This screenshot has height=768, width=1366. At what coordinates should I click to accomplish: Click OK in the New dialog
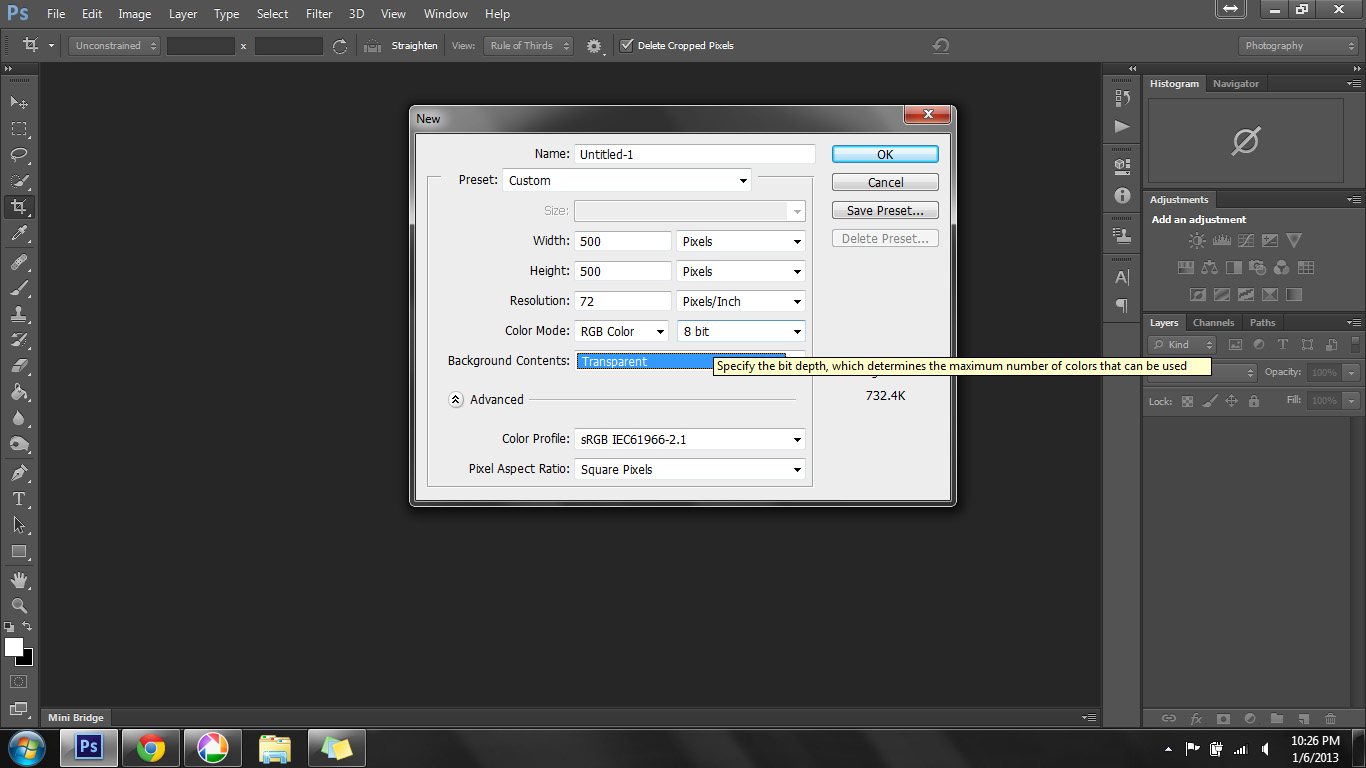coord(885,154)
